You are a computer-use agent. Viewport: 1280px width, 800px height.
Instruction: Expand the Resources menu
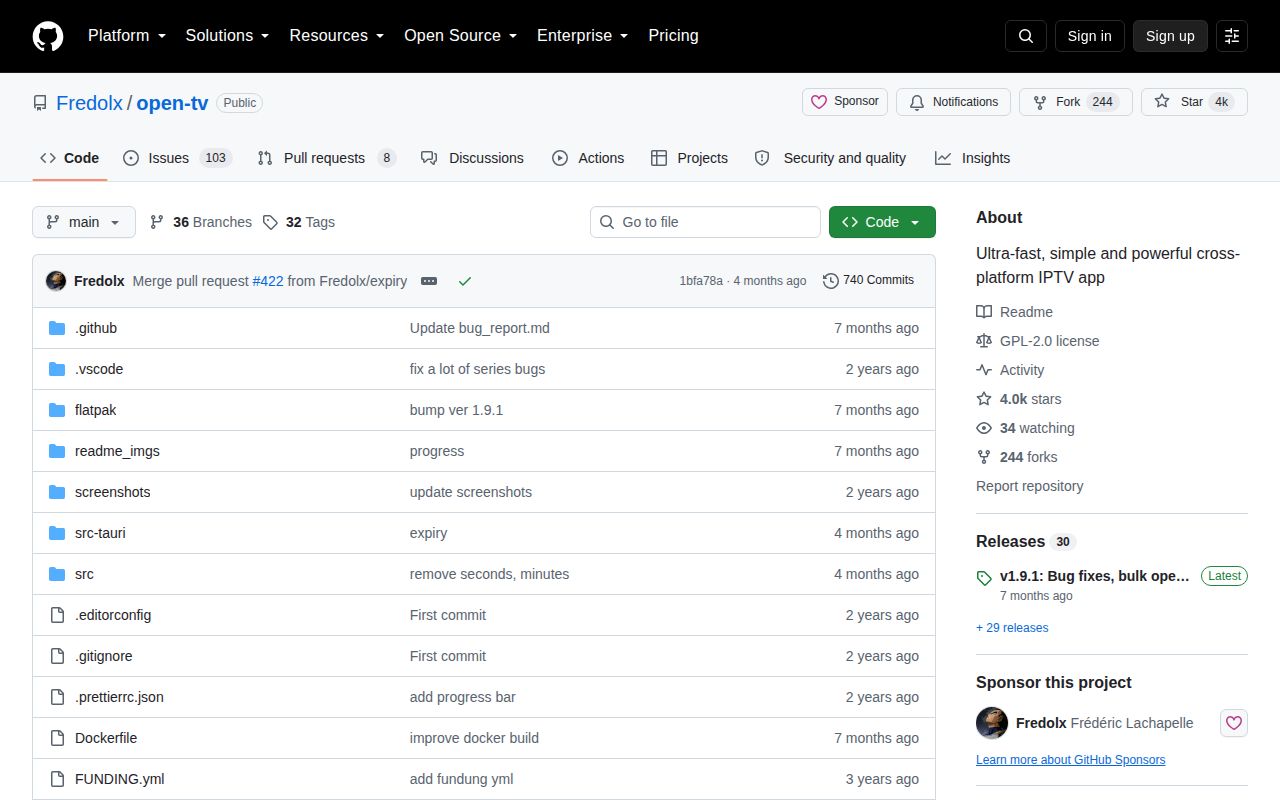click(337, 35)
